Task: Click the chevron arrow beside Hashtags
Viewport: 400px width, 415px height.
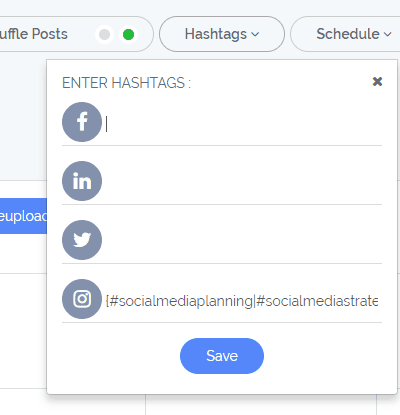Action: tap(255, 34)
